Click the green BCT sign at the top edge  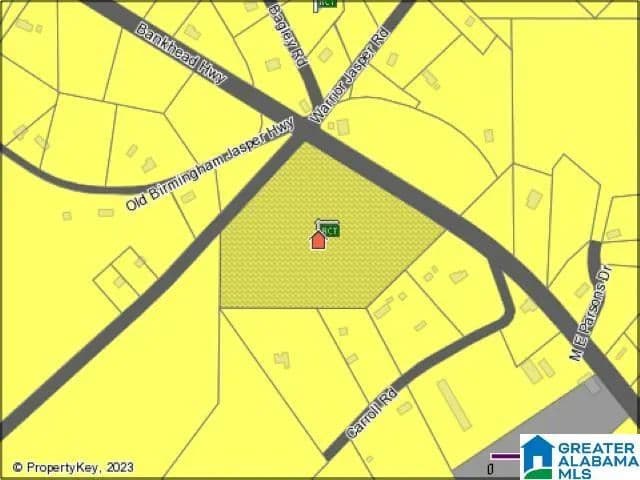[326, 4]
